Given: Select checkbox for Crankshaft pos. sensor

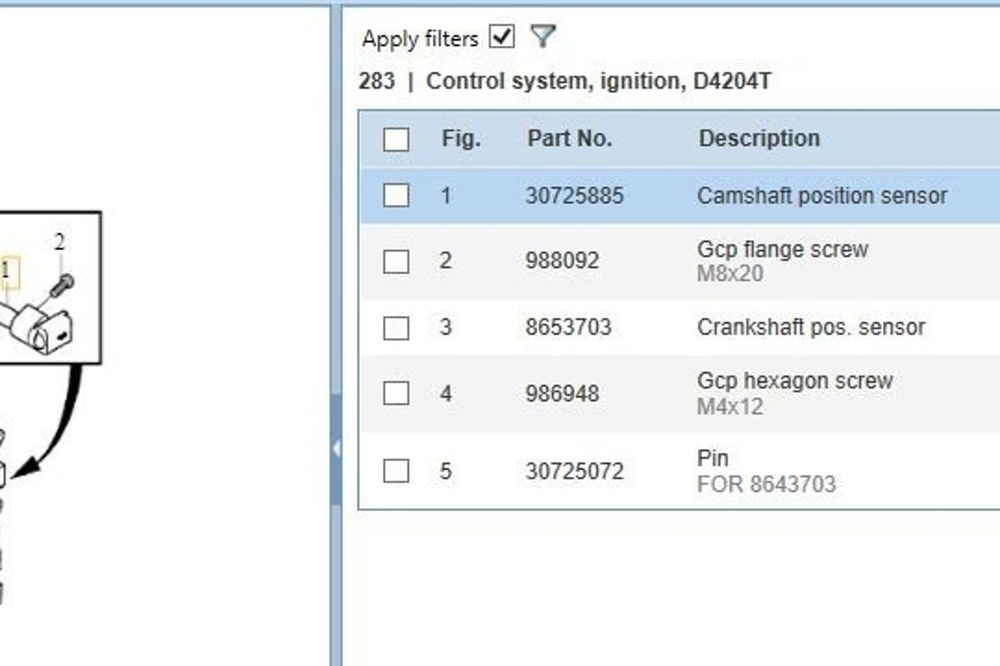Looking at the screenshot, I should coord(396,327).
